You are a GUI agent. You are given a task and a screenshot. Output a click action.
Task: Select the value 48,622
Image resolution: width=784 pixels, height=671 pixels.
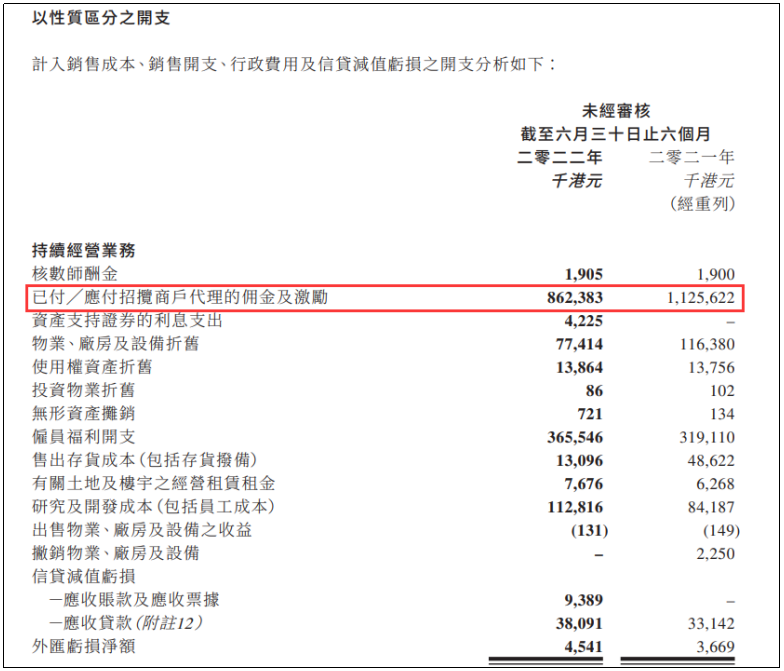coord(711,460)
